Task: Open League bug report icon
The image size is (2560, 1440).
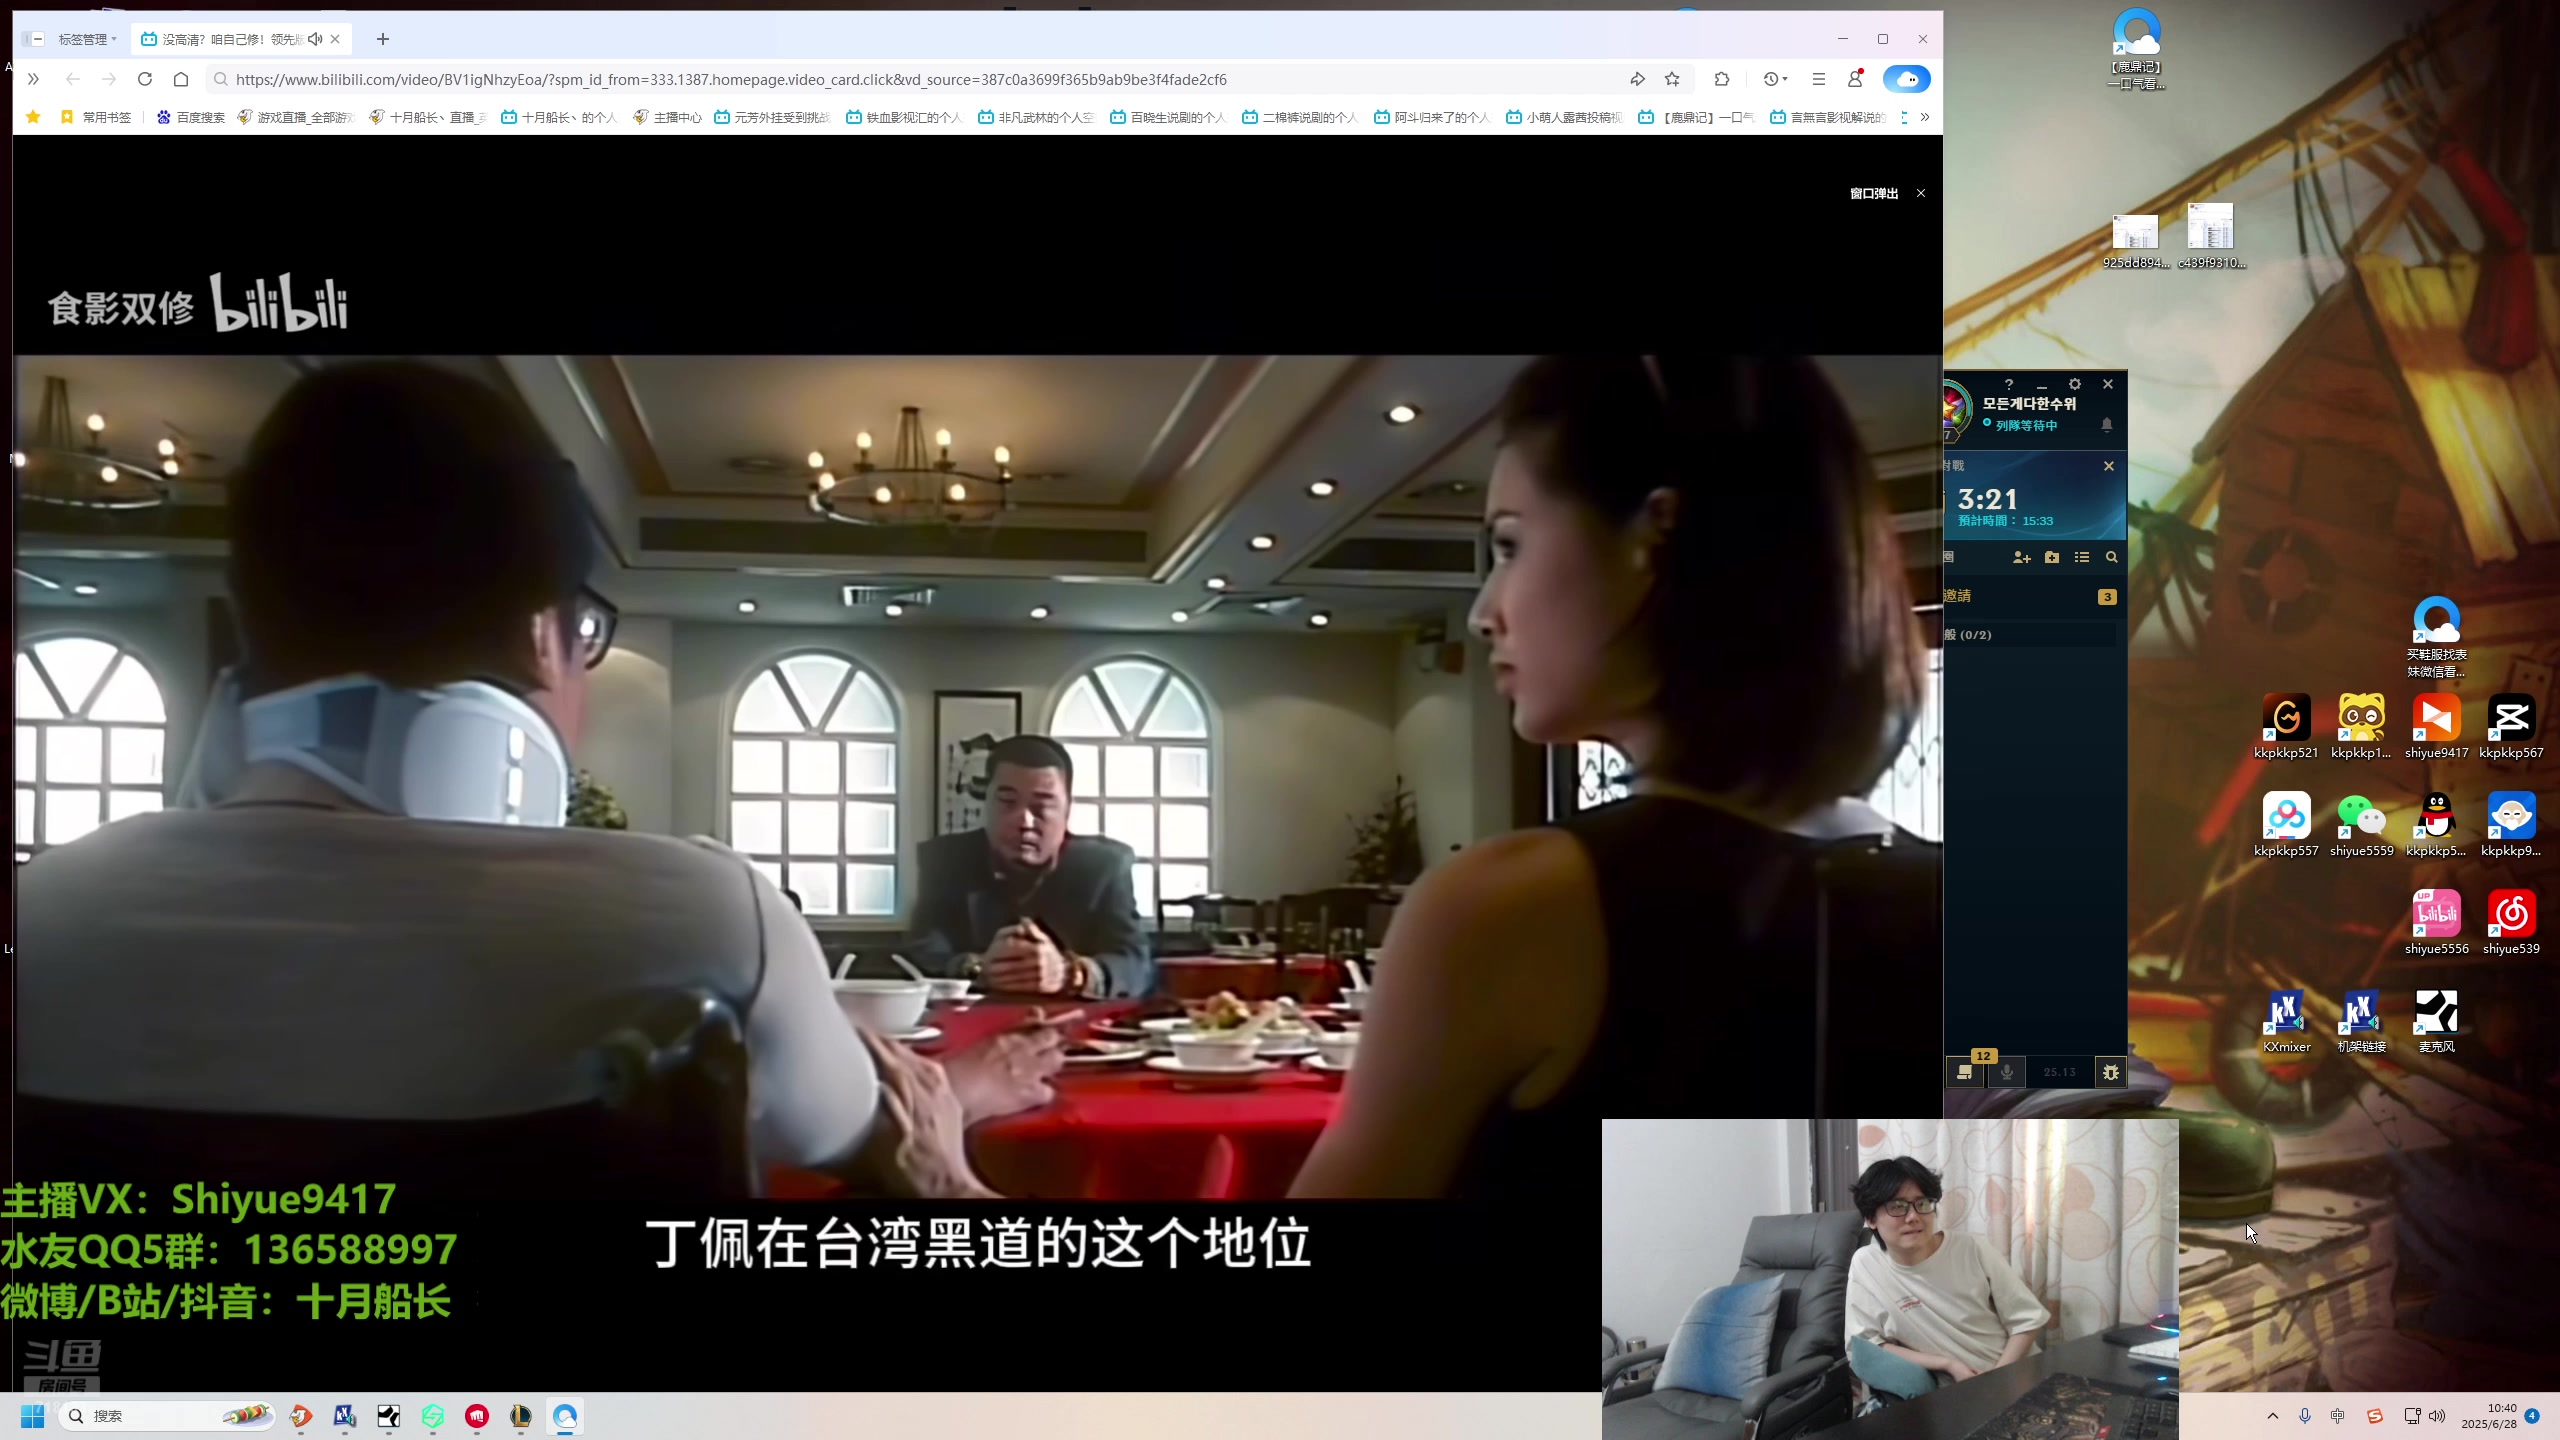Action: pyautogui.click(x=2110, y=1072)
